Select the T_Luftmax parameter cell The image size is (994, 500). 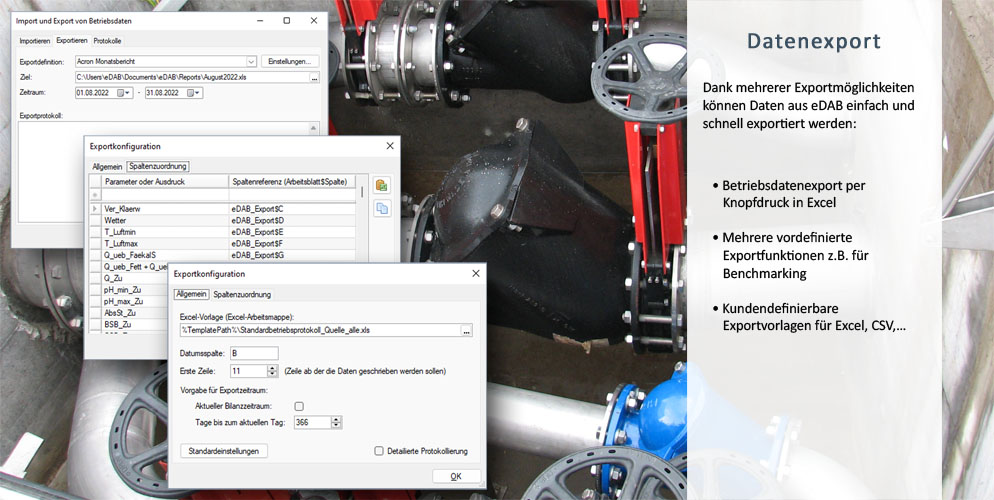point(165,243)
